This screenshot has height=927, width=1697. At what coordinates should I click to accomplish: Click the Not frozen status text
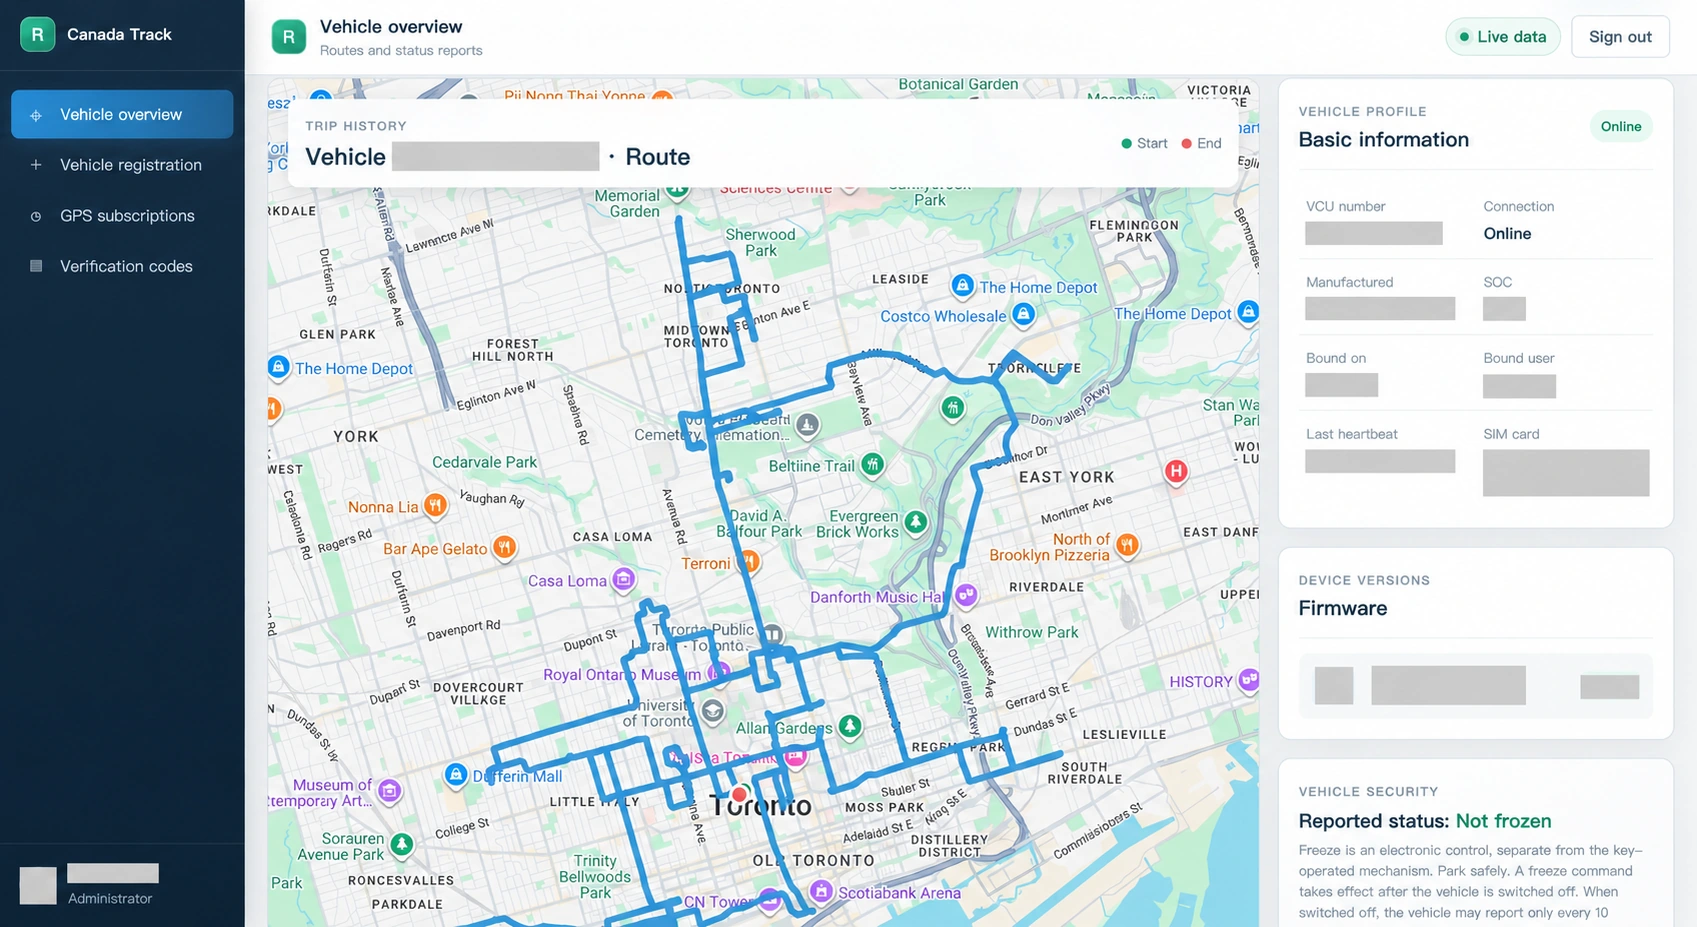tap(1503, 821)
